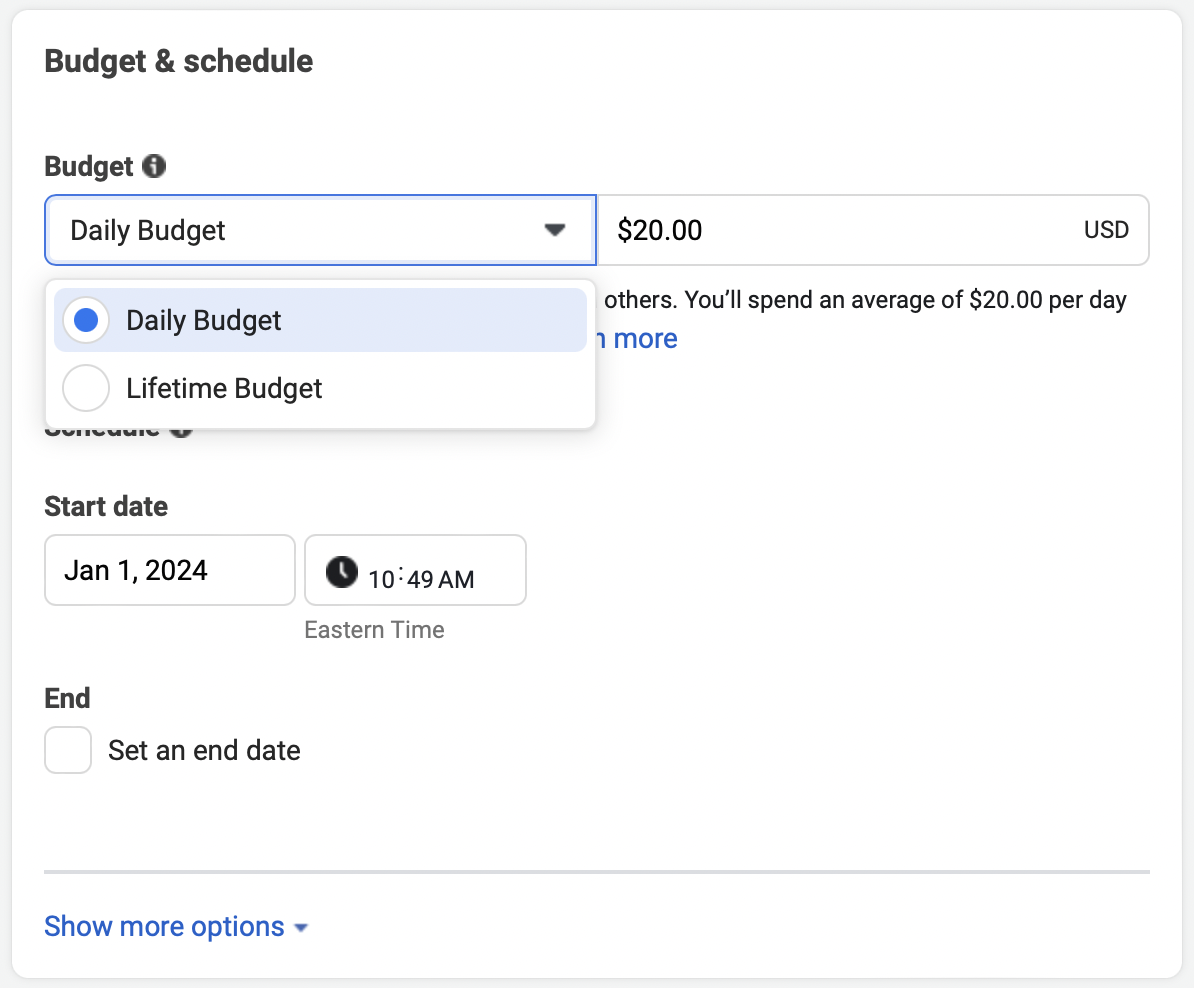Select the Daily Budget radio button
Viewport: 1194px width, 988px height.
(x=85, y=320)
